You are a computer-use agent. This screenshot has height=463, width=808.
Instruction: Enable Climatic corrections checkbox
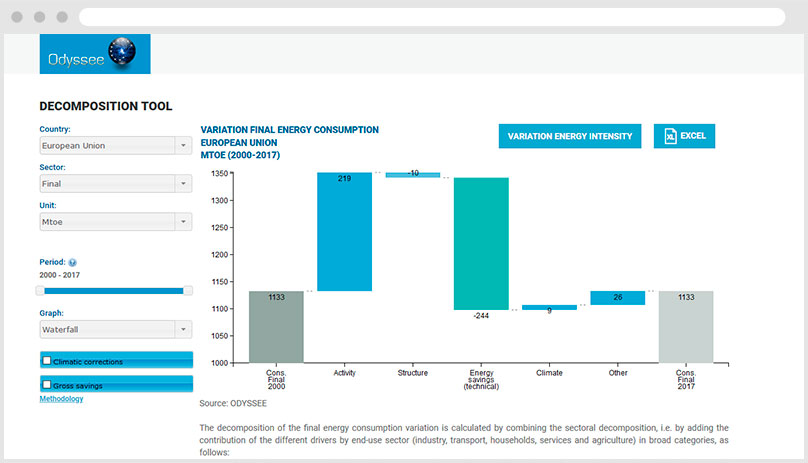[x=47, y=360]
